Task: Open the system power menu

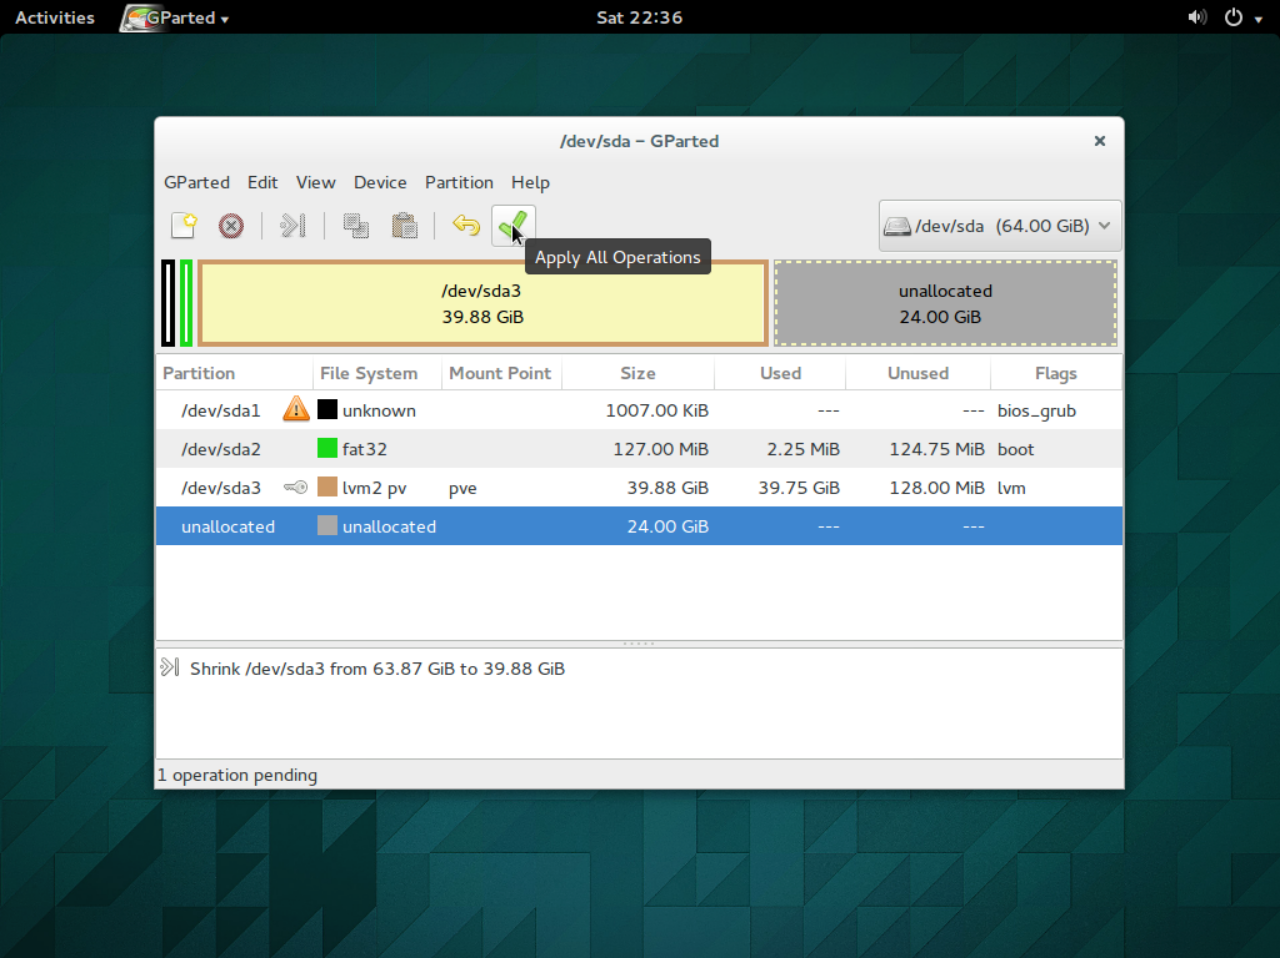Action: click(1244, 17)
